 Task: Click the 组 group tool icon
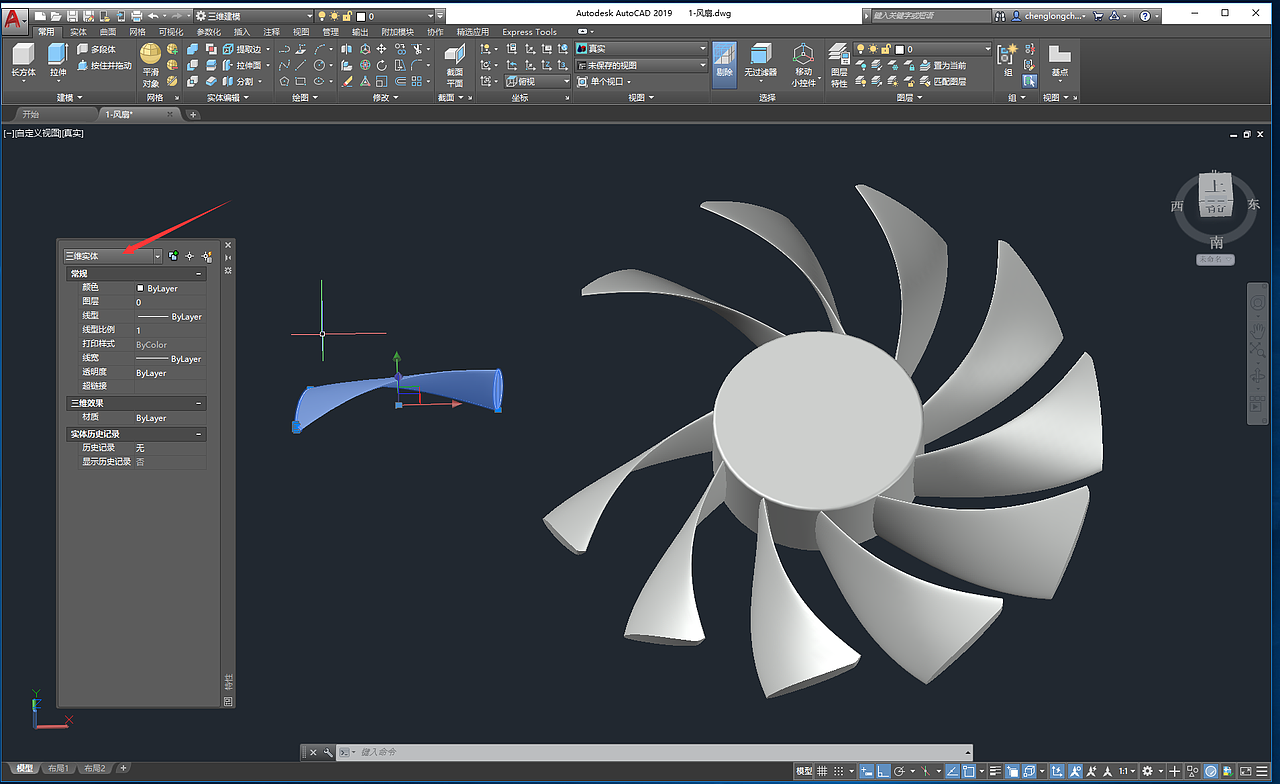1008,60
